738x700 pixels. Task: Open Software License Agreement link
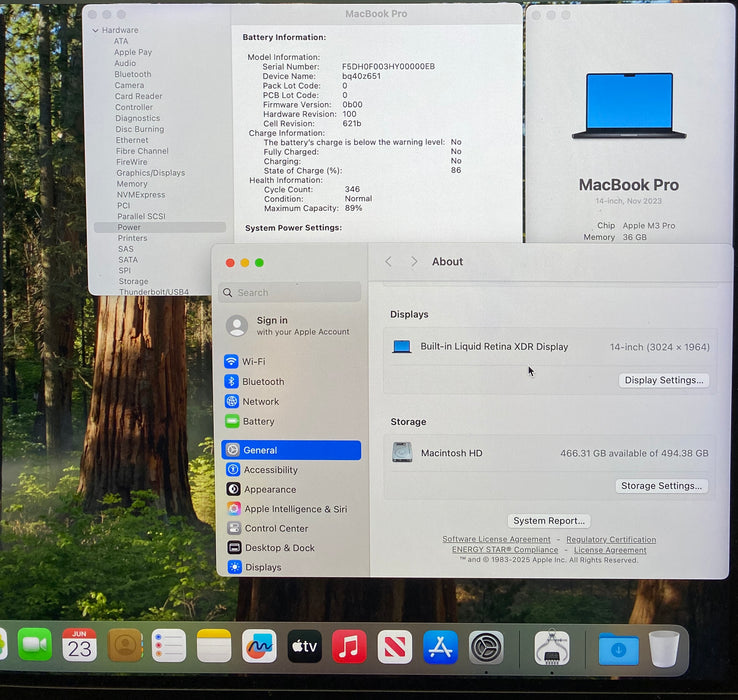click(496, 539)
